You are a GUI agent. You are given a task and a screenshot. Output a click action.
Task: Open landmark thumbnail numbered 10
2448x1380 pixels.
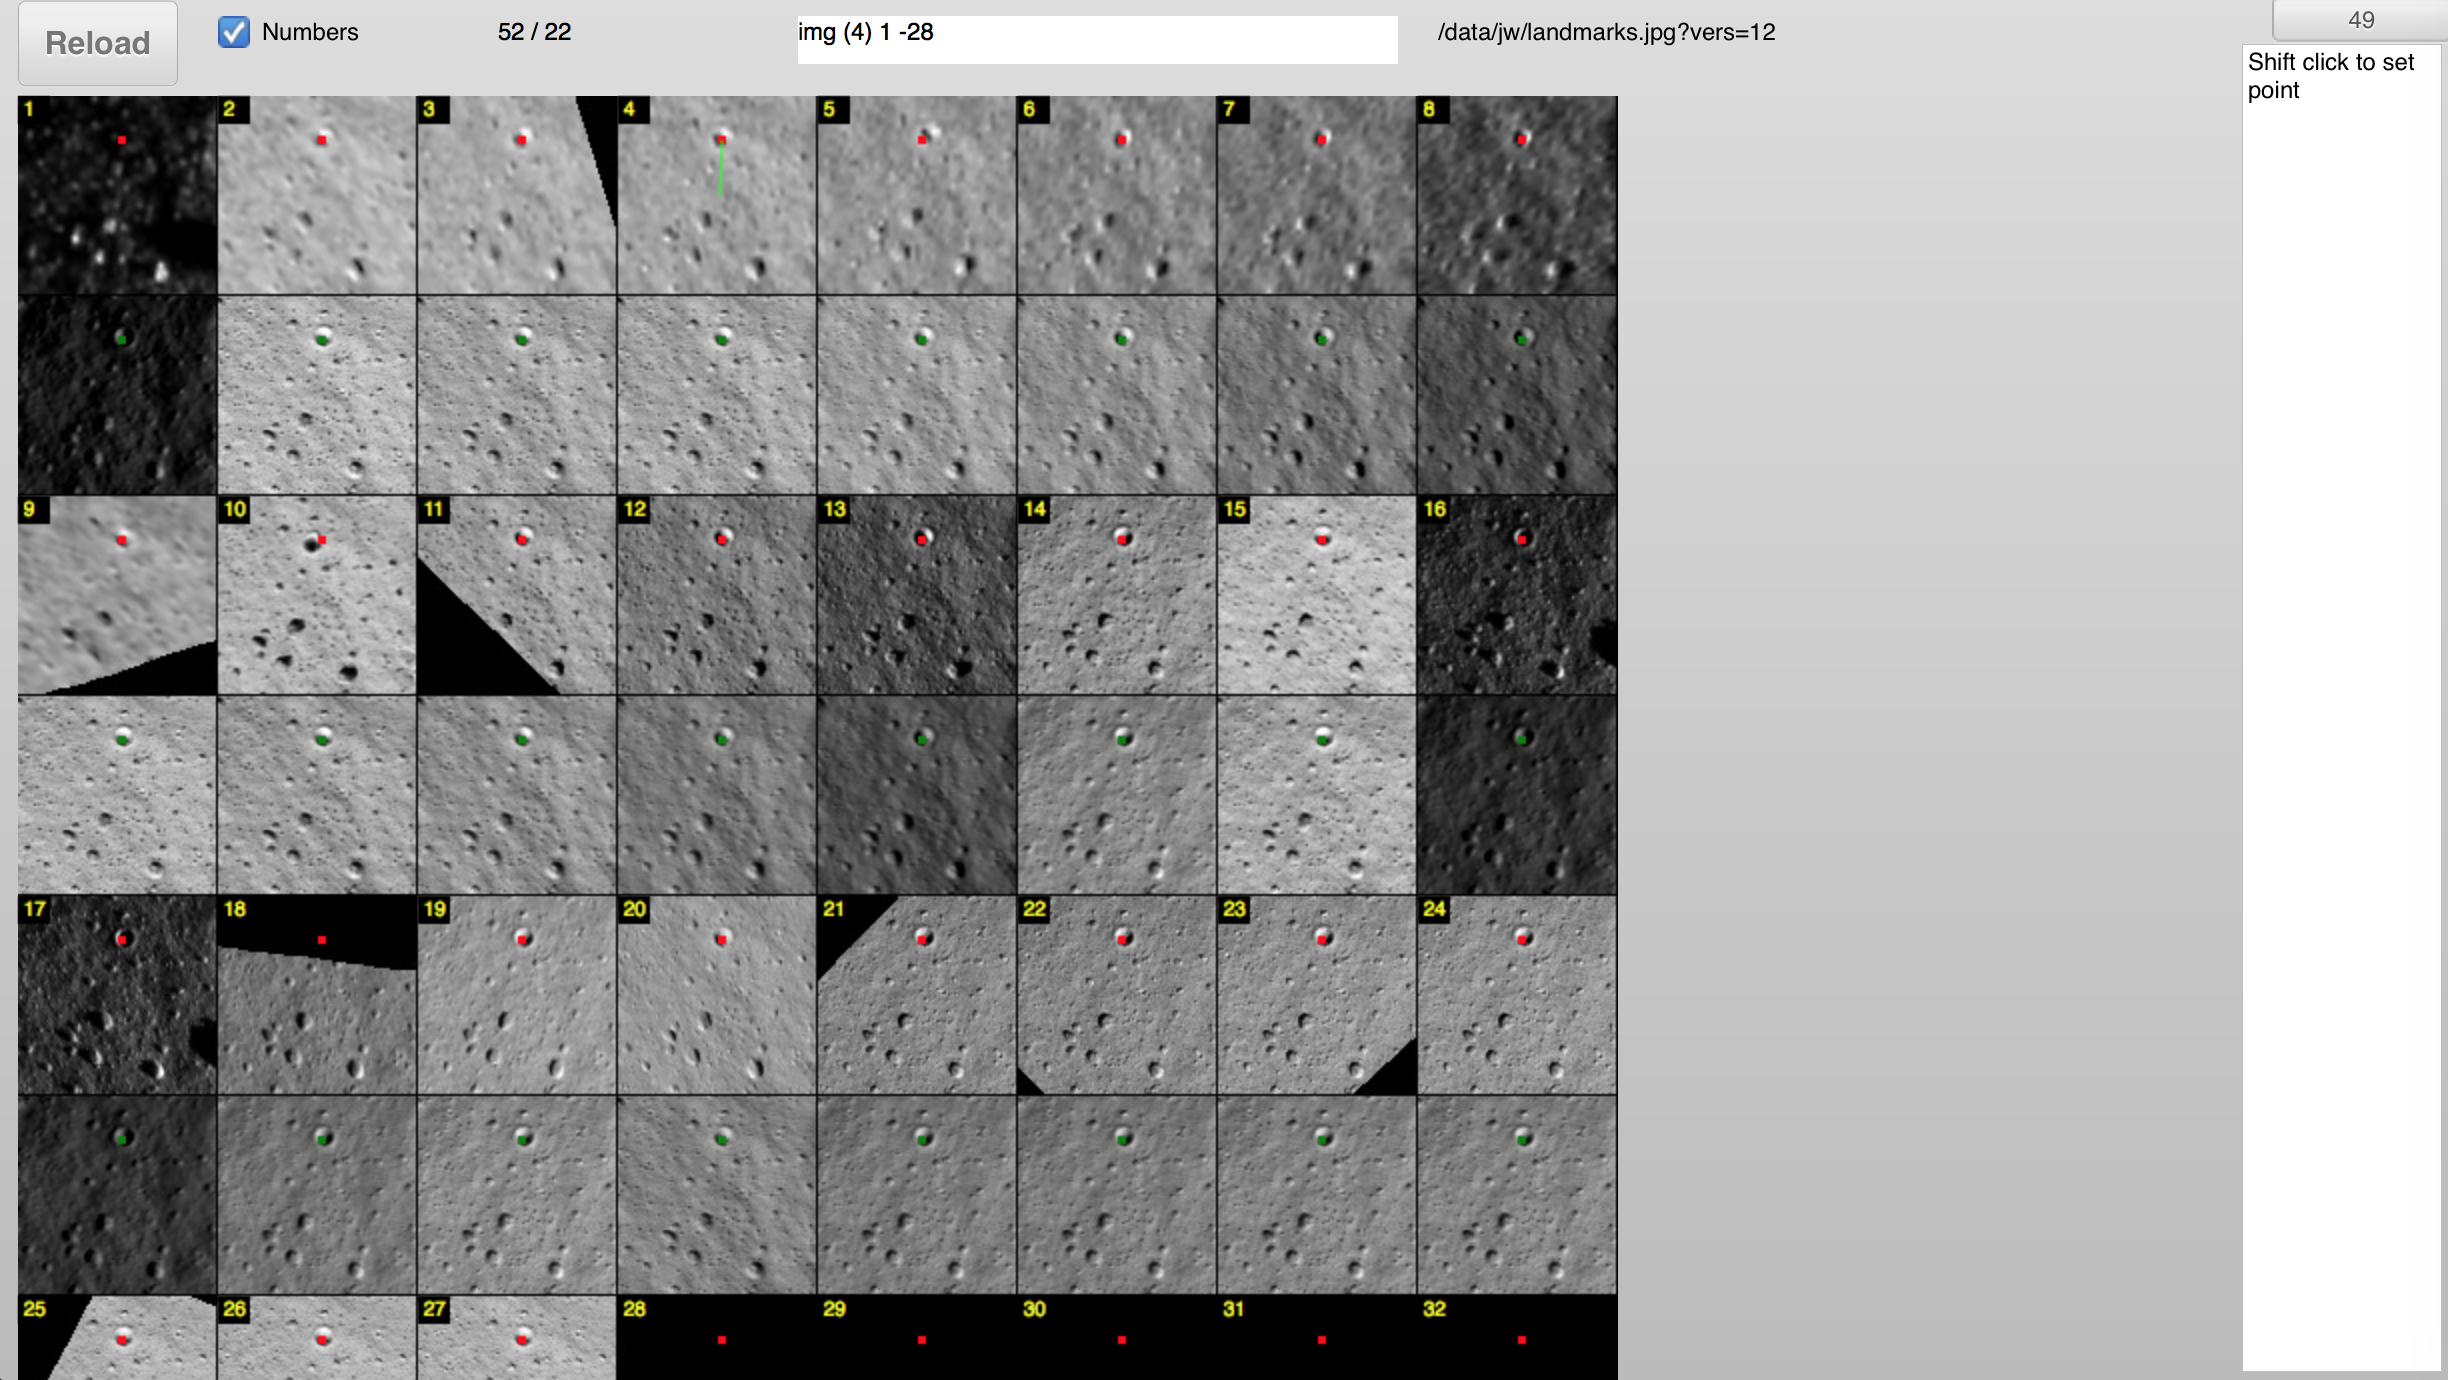point(317,595)
